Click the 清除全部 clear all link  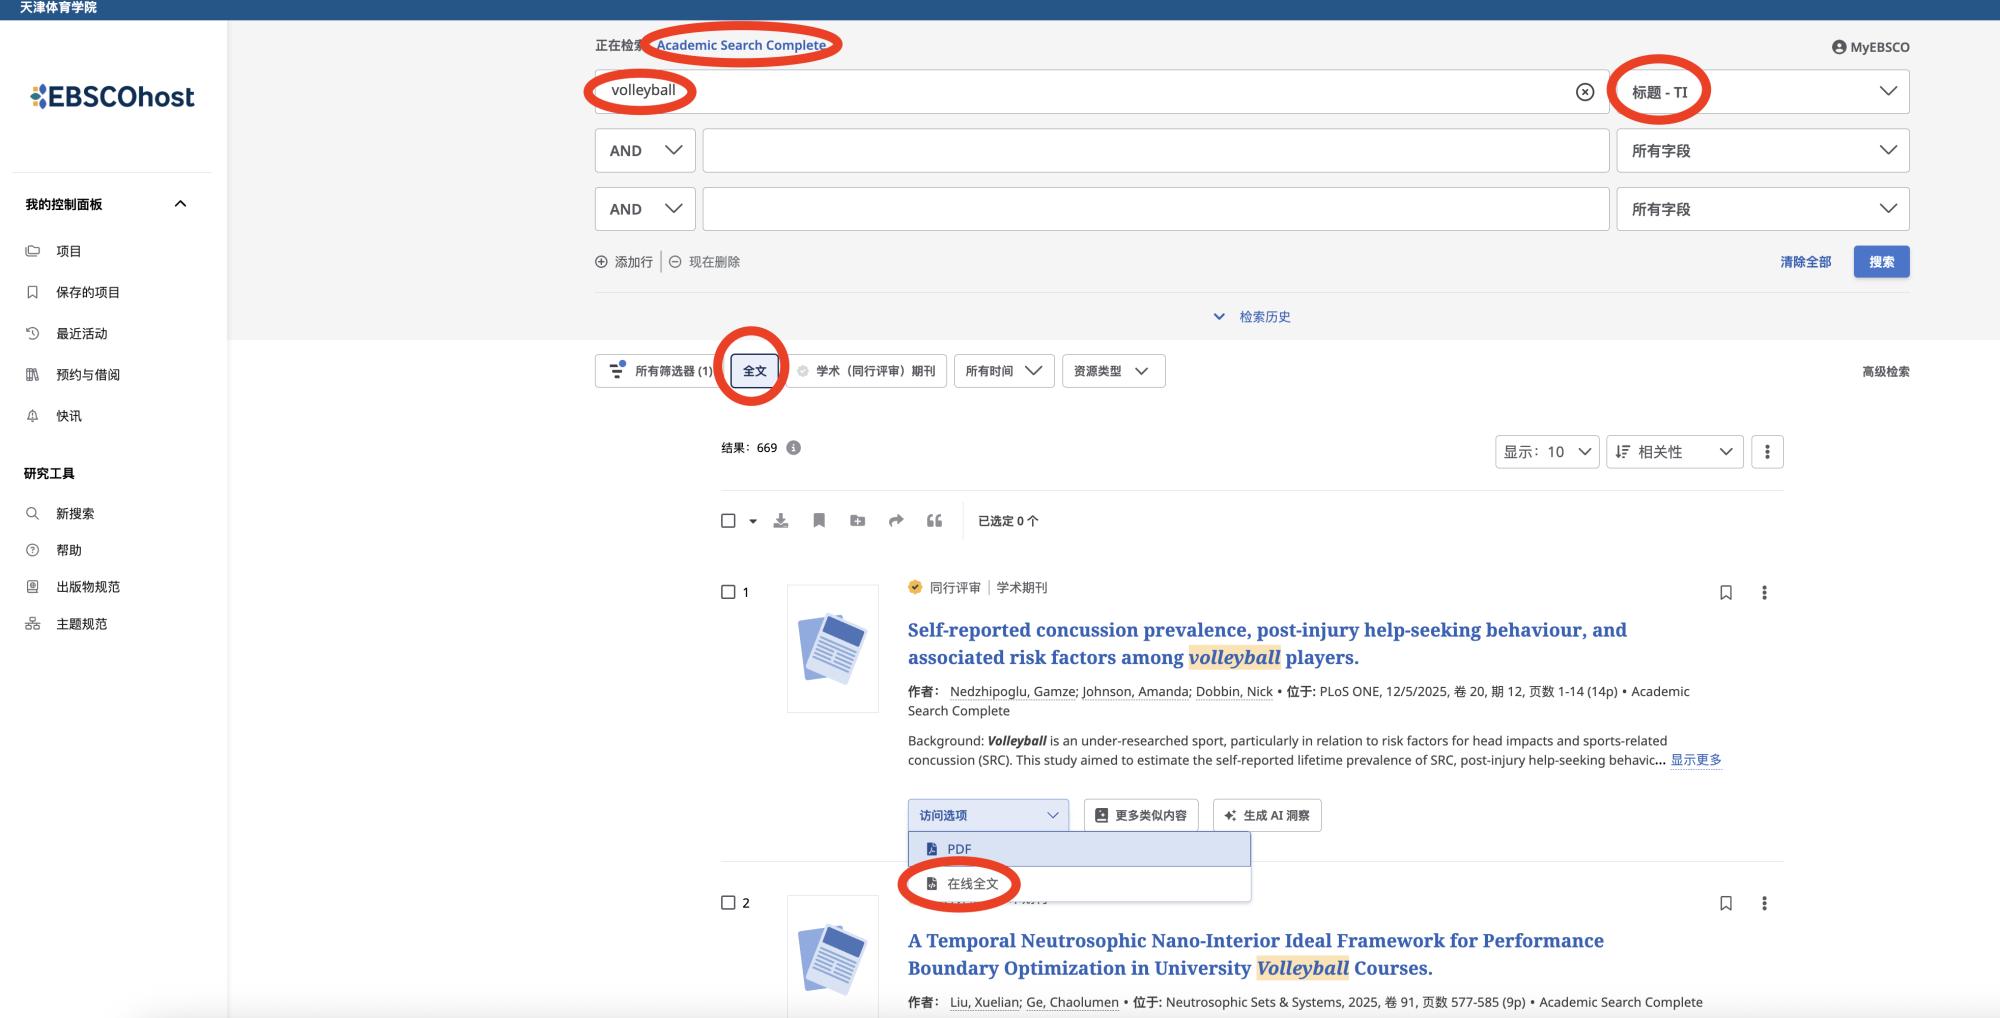[1805, 262]
